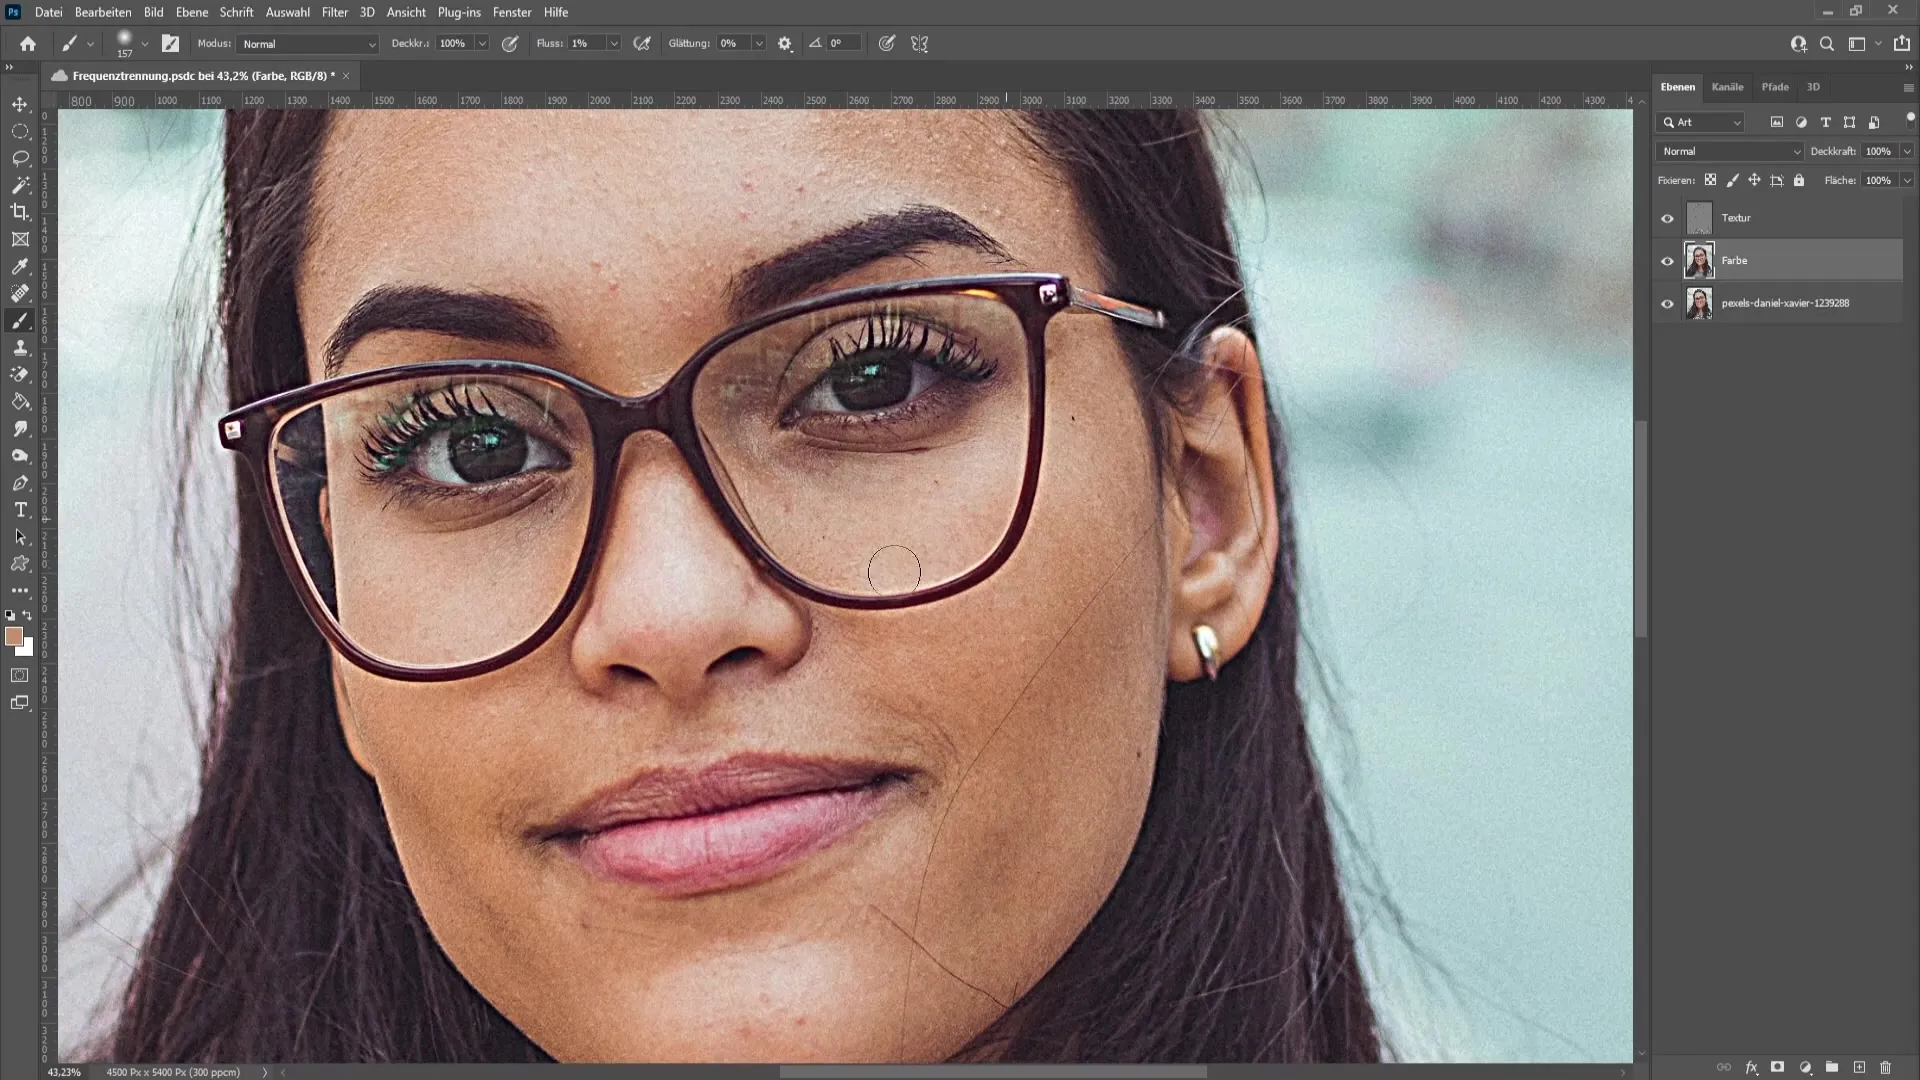Switch to Kanäle tab

[x=1726, y=86]
